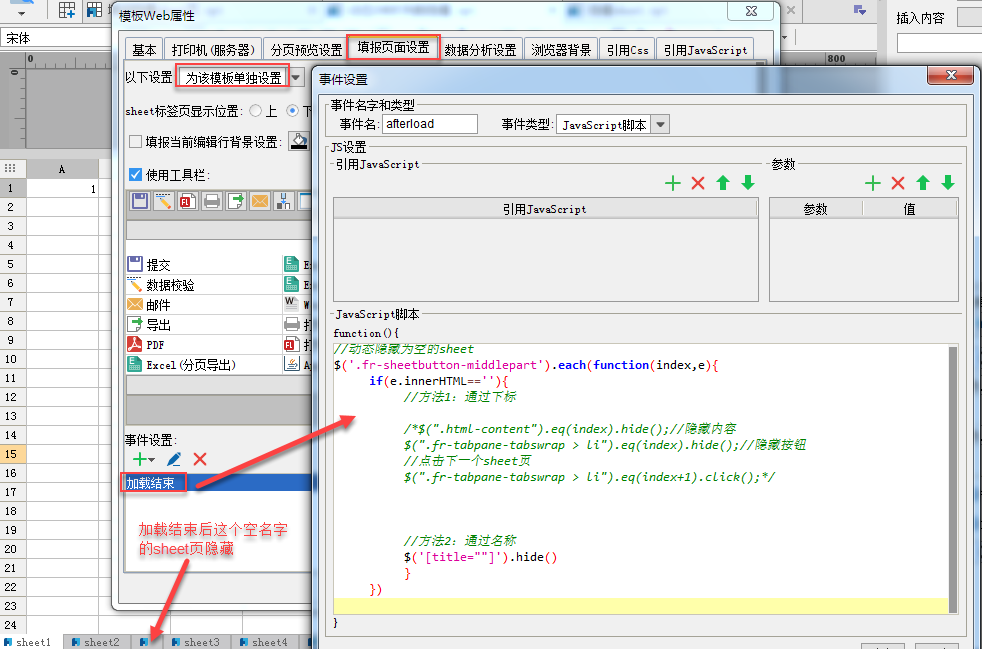The image size is (982, 649).
Task: Click the Flash print FL toolbar icon
Action: tap(188, 201)
